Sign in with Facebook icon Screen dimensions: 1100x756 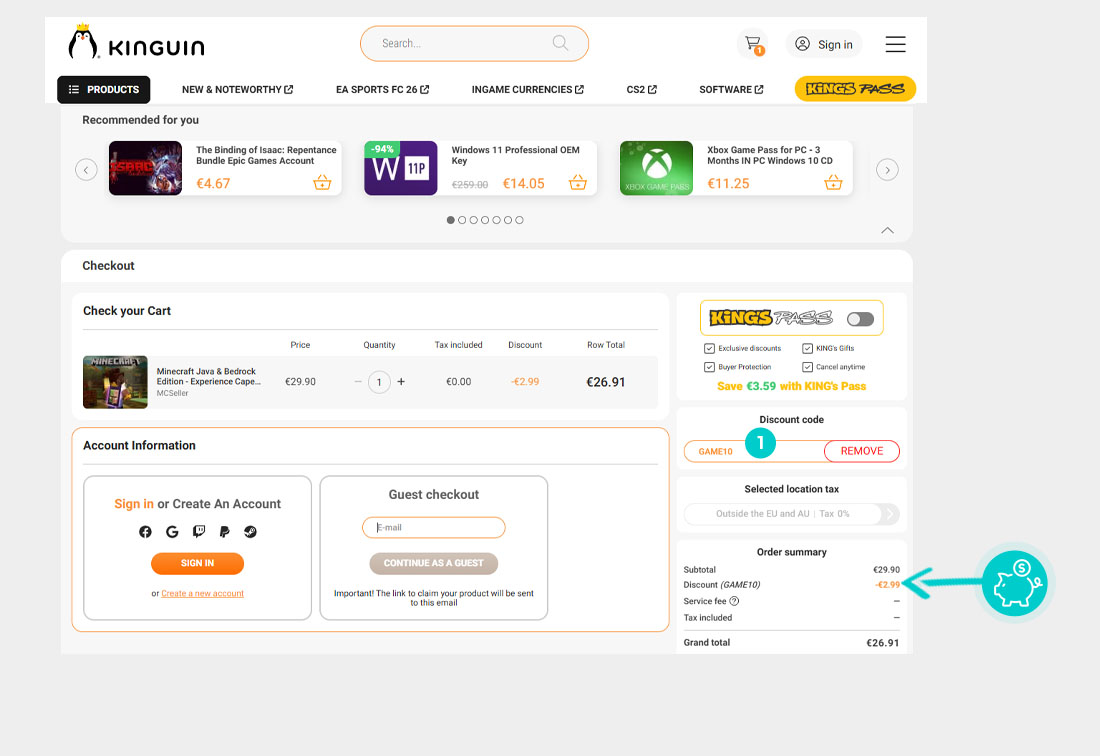[146, 532]
